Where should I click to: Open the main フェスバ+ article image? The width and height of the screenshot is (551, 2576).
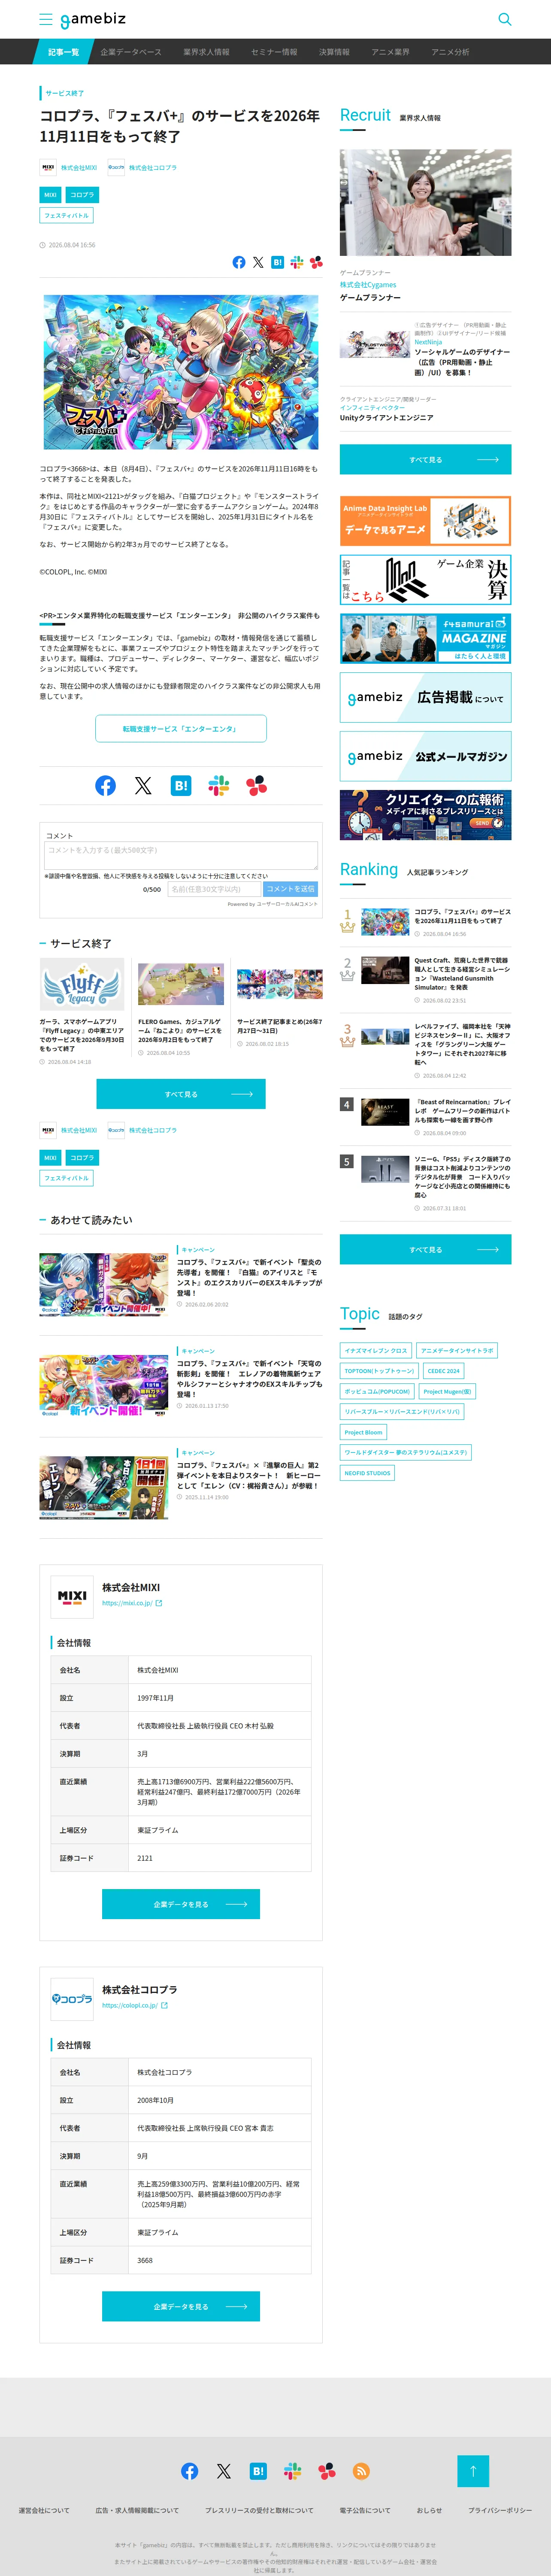[181, 371]
